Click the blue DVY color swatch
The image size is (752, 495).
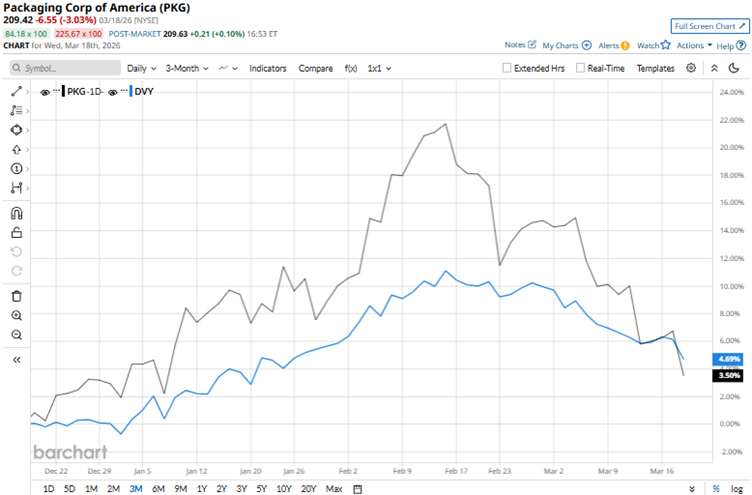[x=131, y=92]
